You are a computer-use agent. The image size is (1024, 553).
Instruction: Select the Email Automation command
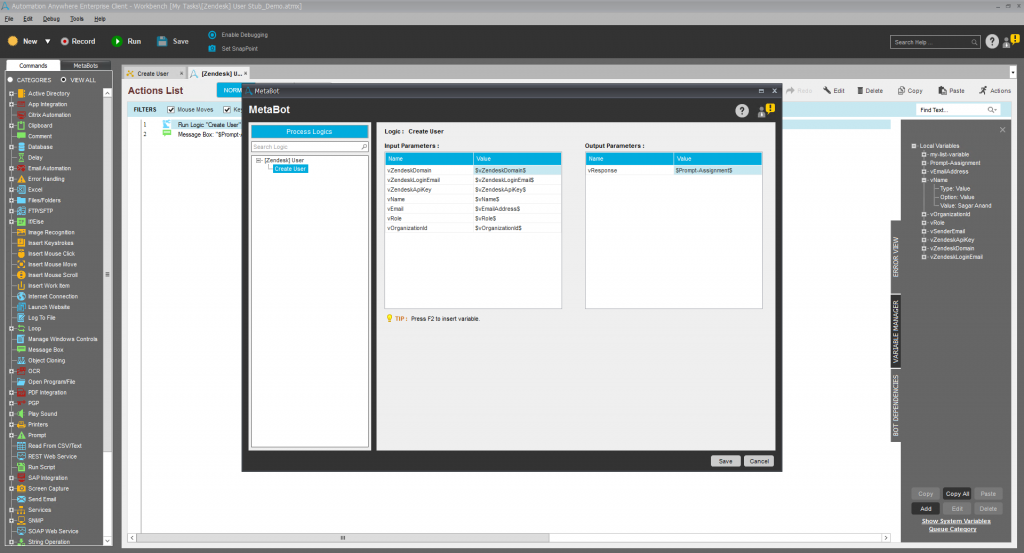49,168
